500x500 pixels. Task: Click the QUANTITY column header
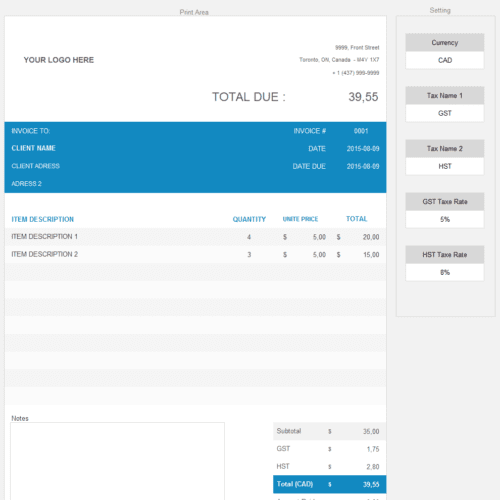coord(249,219)
